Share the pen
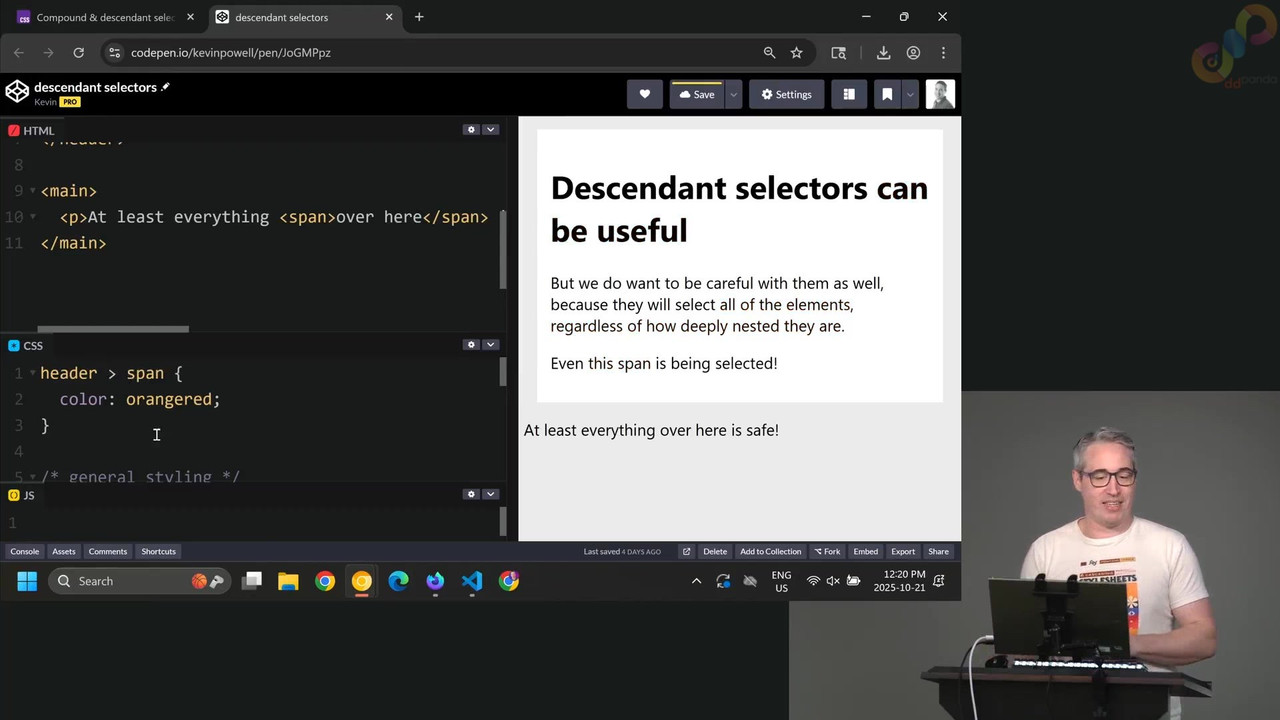Viewport: 1280px width, 720px height. pos(938,551)
